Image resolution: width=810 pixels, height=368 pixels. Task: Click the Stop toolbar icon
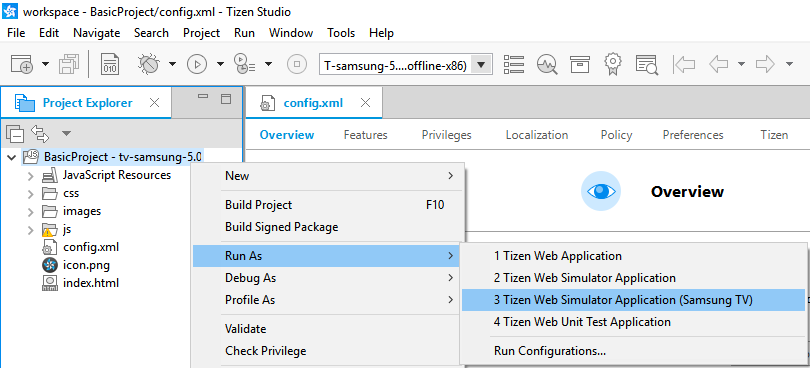pyautogui.click(x=297, y=64)
